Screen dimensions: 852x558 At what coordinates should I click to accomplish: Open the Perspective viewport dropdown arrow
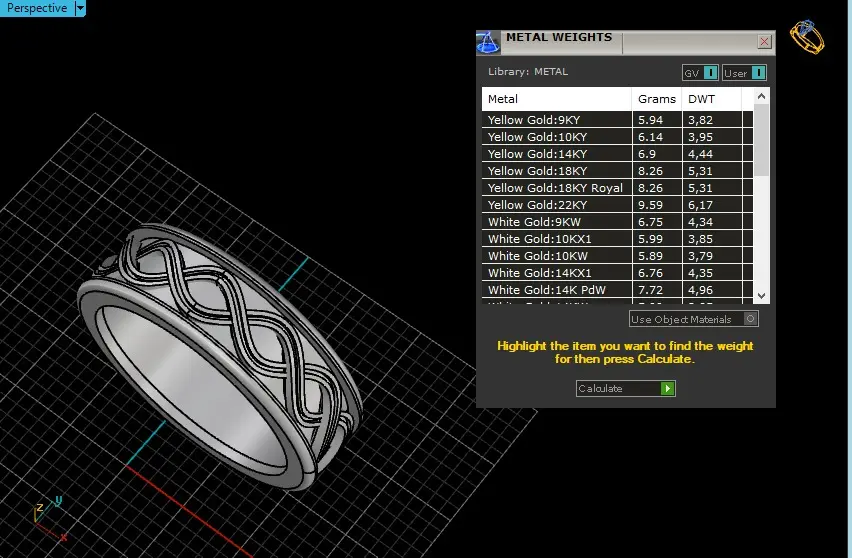80,8
